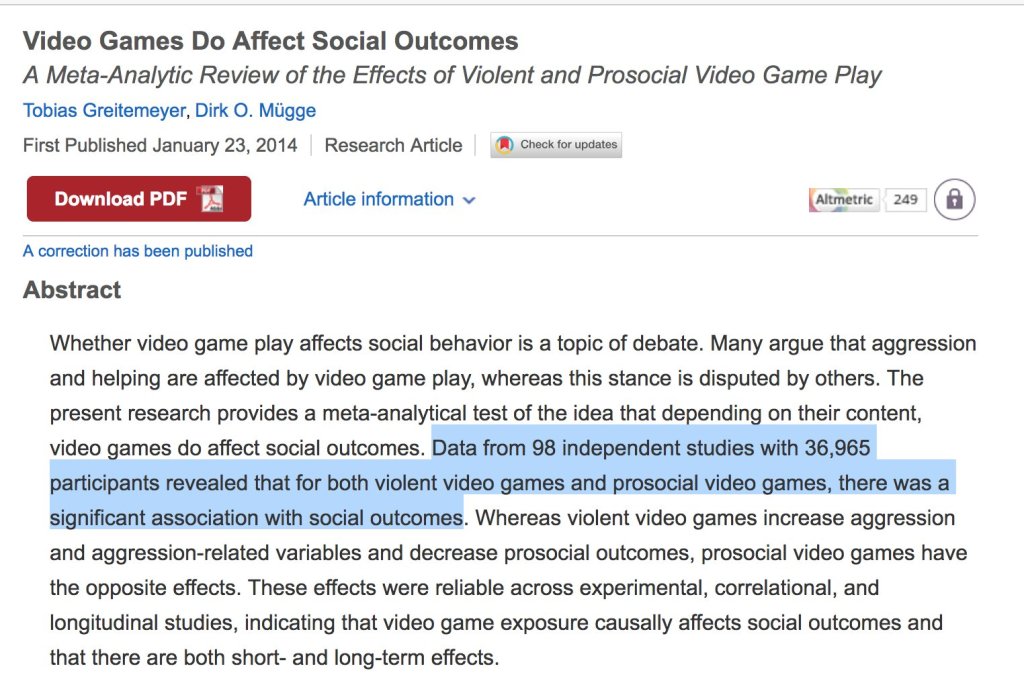Viewport: 1024px width, 685px height.
Task: Click the Abstract section heading
Action: [x=72, y=290]
